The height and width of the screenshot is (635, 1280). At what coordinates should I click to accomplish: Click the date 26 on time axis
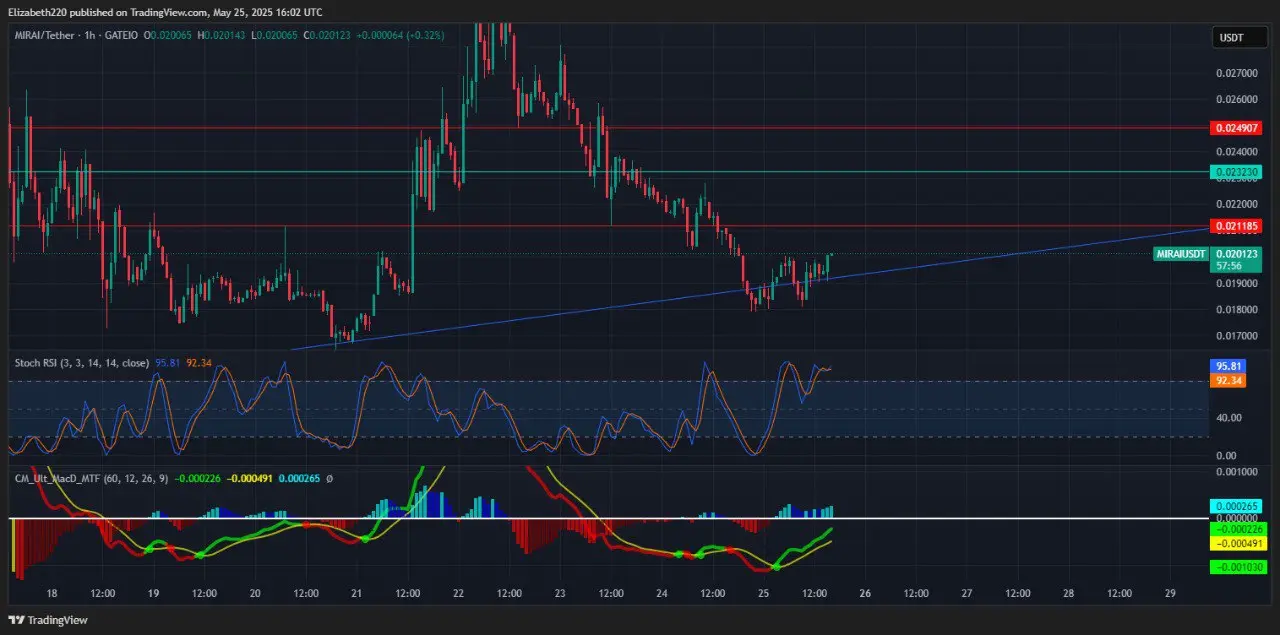coord(865,593)
